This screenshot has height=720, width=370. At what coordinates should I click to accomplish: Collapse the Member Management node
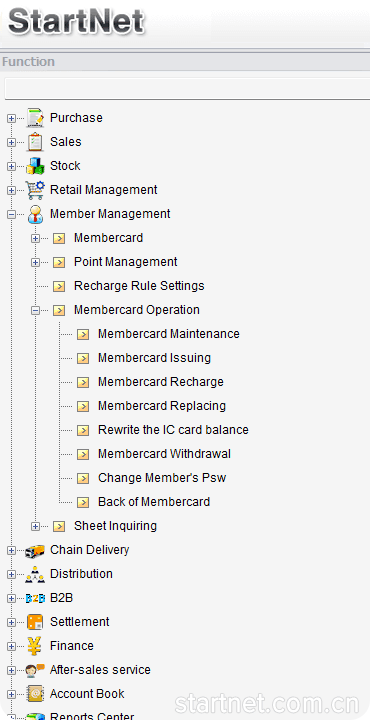tap(11, 214)
